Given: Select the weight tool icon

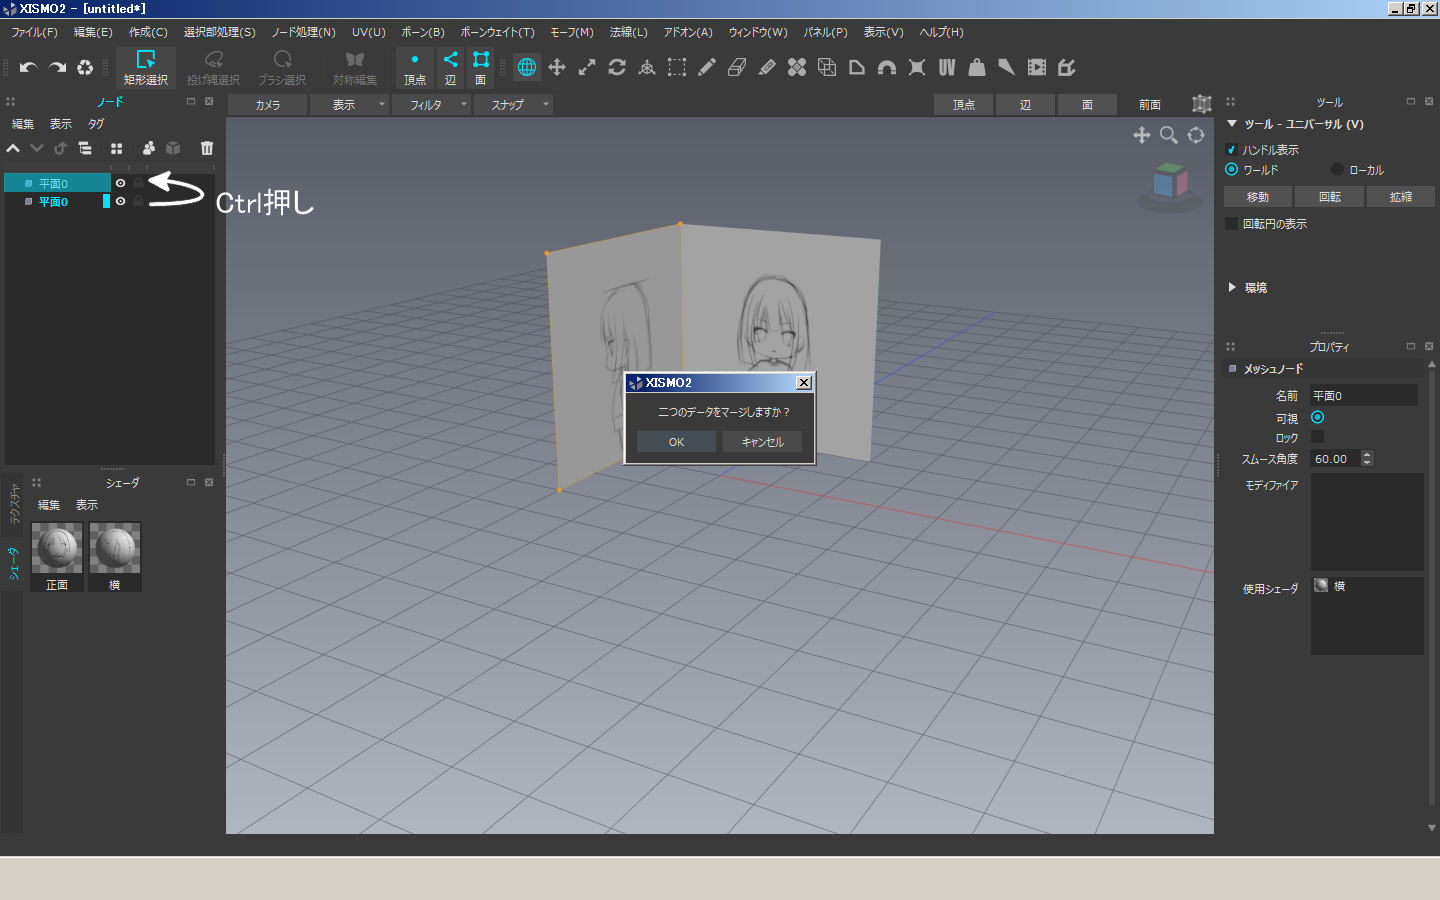Looking at the screenshot, I should click(x=977, y=67).
